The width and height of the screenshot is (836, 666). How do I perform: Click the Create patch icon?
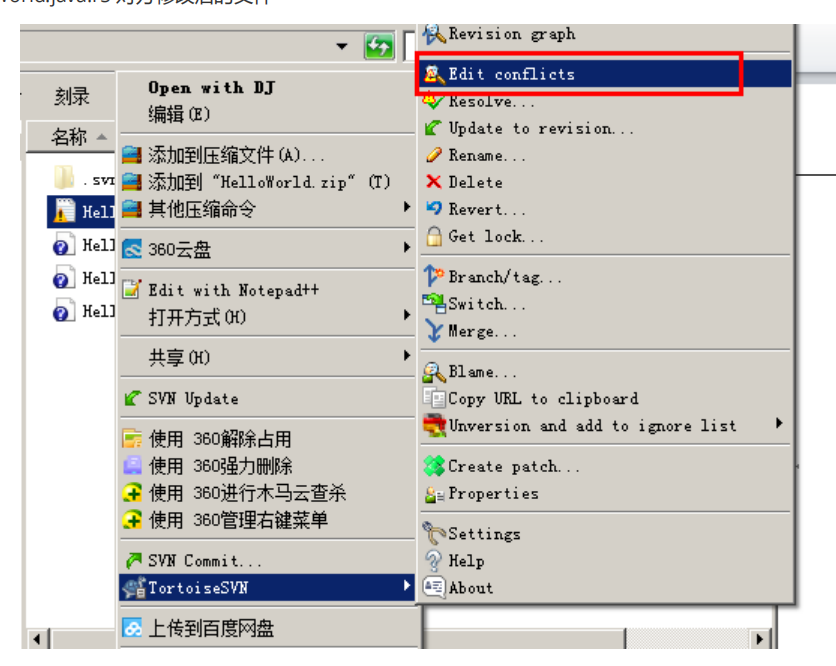(434, 466)
